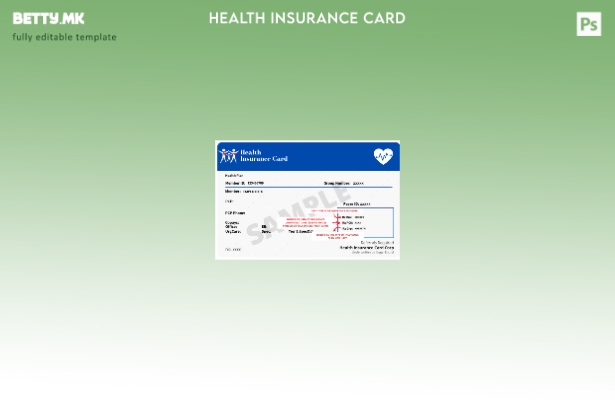
Task: Click the Member ID line on card
Action: [x=245, y=183]
